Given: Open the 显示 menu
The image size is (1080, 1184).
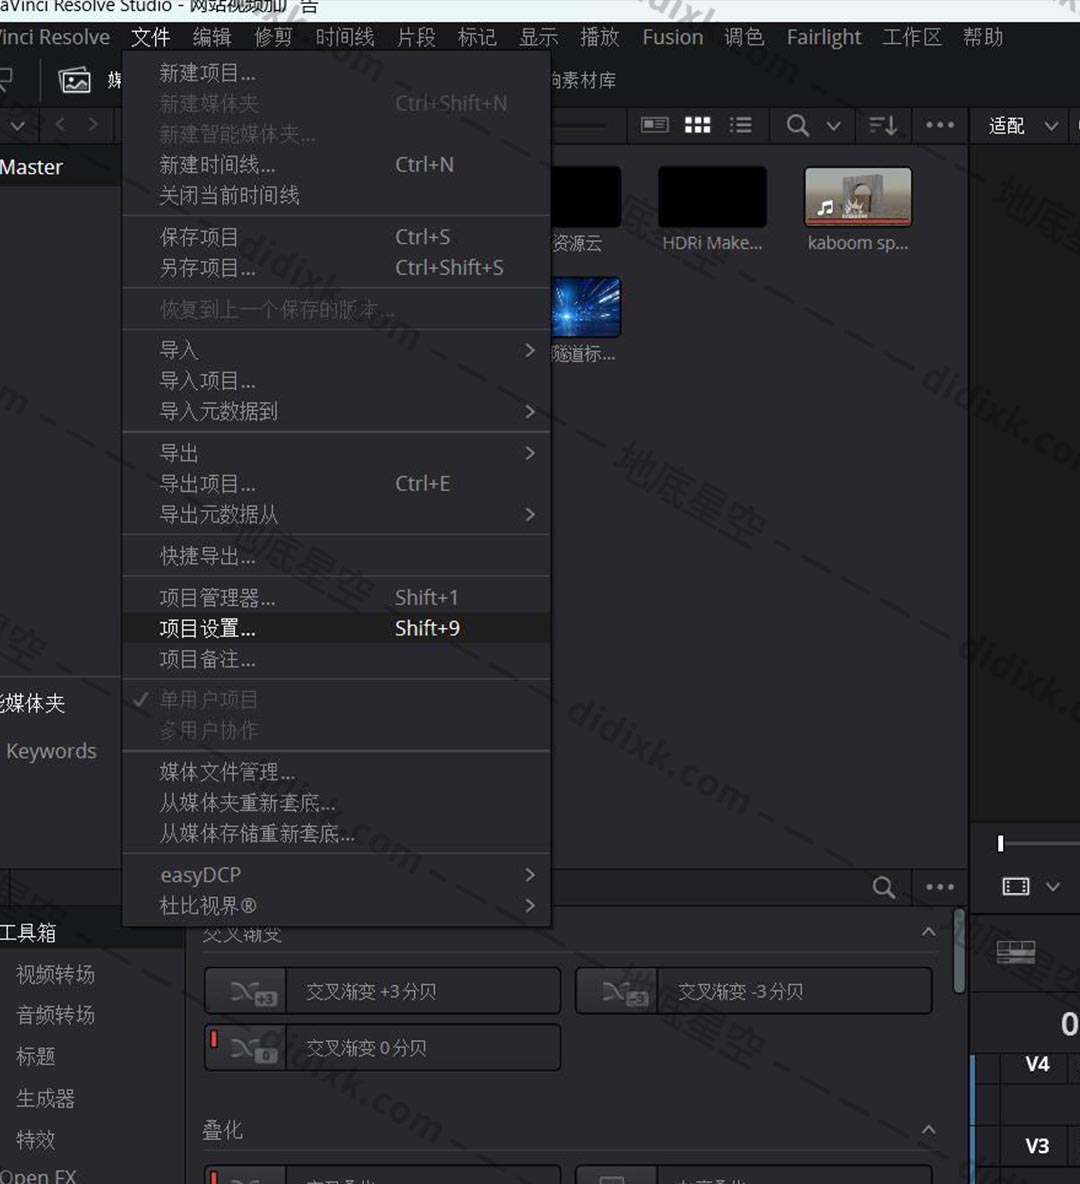Looking at the screenshot, I should (x=538, y=37).
